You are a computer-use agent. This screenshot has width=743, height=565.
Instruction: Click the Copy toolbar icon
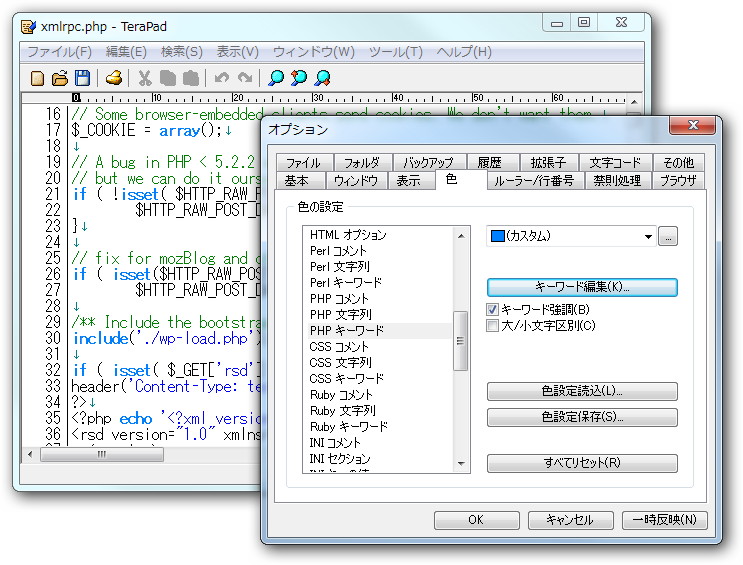coord(167,78)
